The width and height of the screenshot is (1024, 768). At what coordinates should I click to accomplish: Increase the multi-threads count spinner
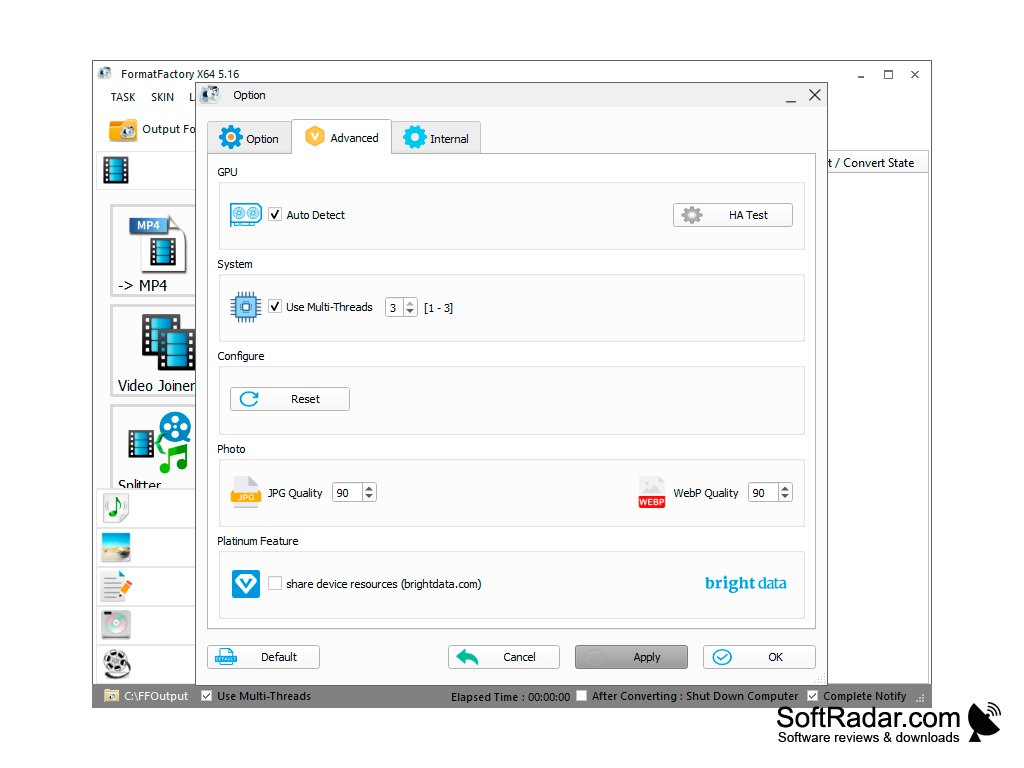coord(410,303)
